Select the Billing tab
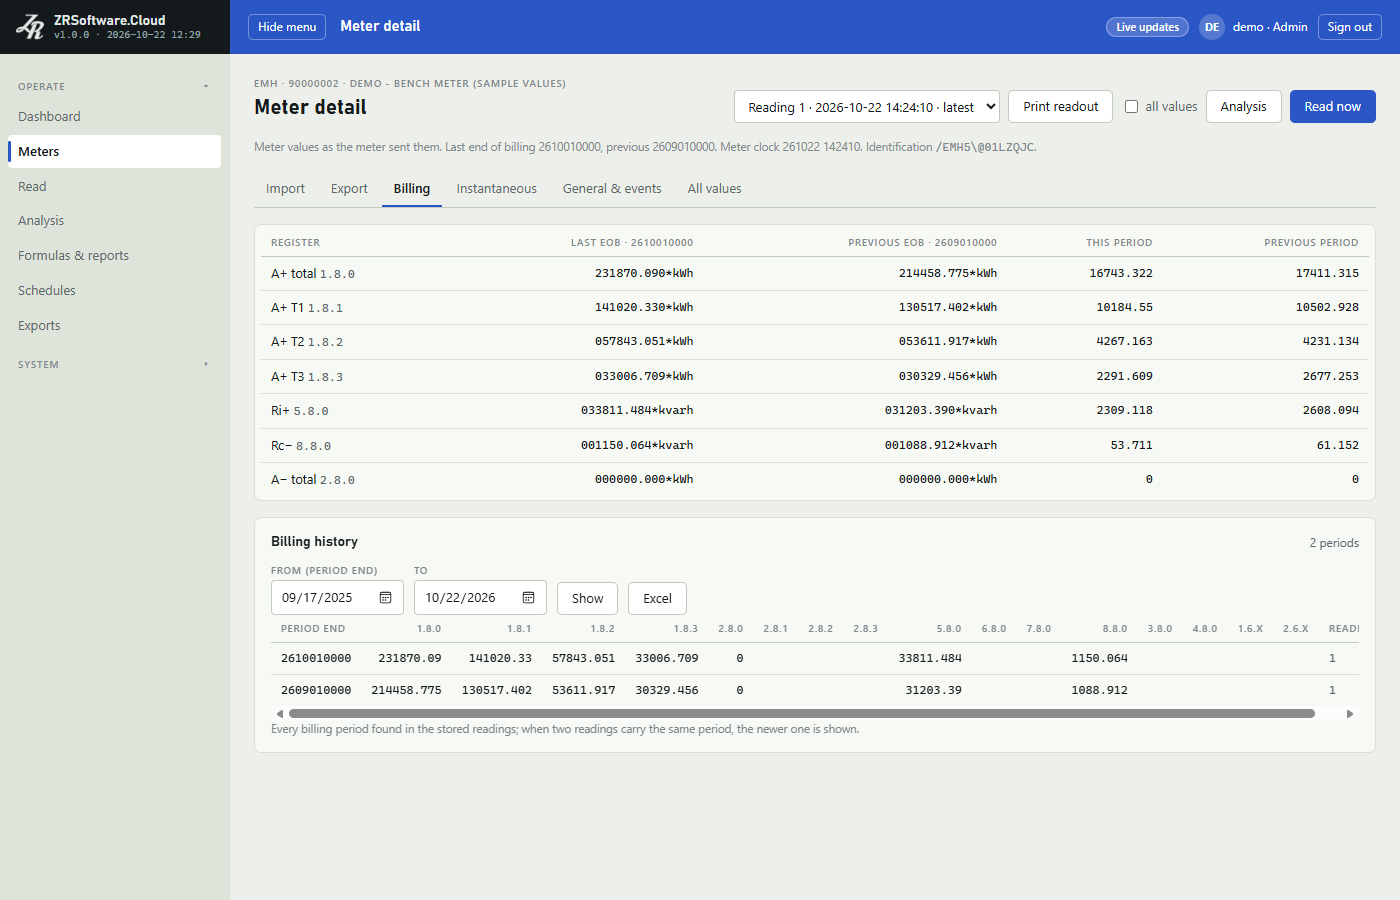1400x900 pixels. 412,189
